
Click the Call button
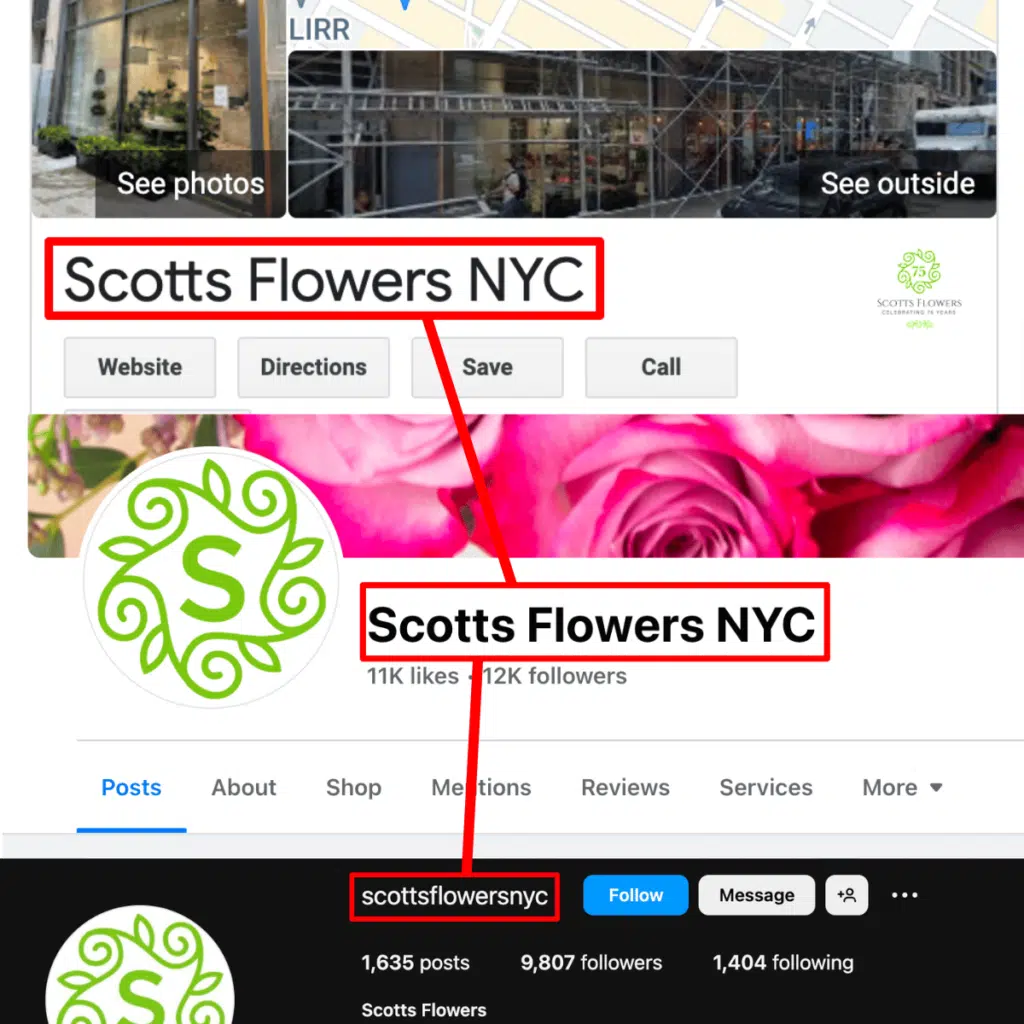click(x=661, y=367)
